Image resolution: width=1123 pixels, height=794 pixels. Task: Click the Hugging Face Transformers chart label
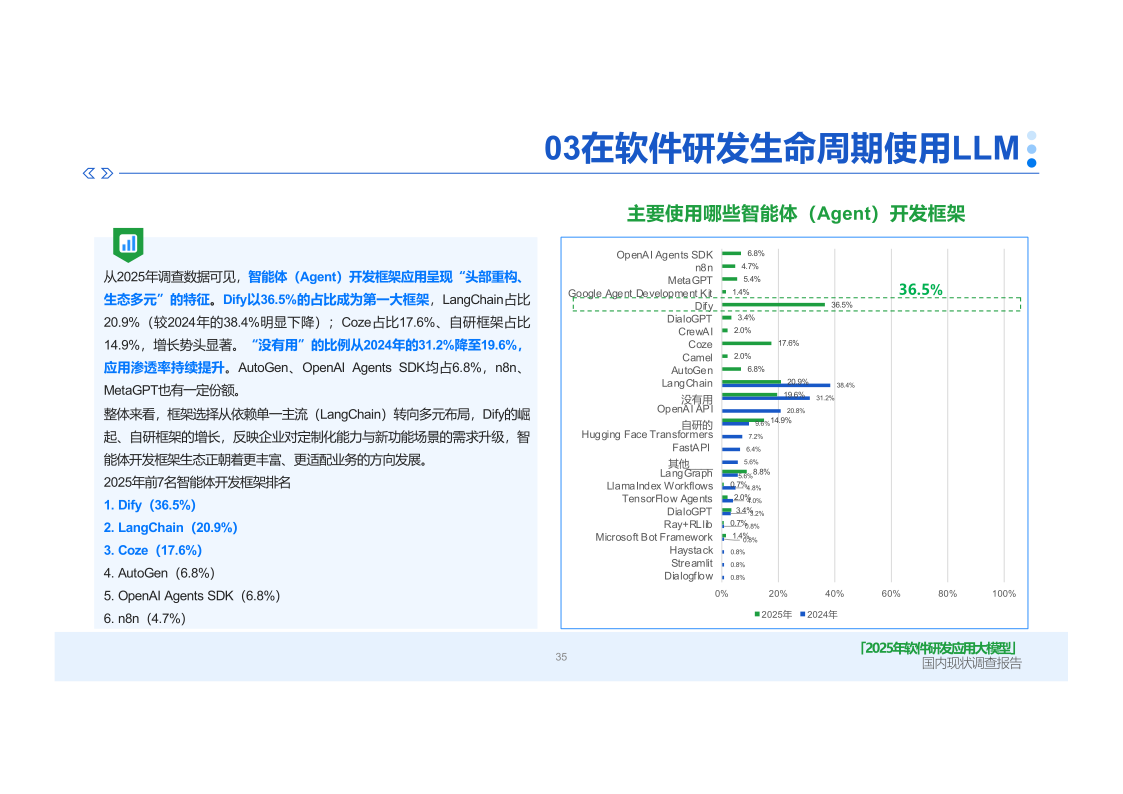(647, 435)
